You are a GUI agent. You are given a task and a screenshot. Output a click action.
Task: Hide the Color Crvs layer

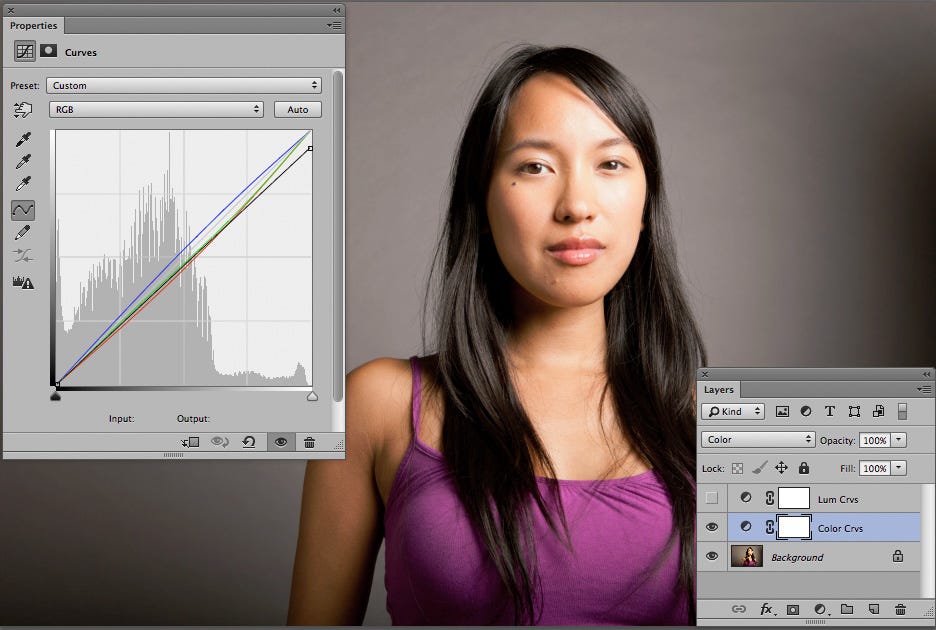712,527
